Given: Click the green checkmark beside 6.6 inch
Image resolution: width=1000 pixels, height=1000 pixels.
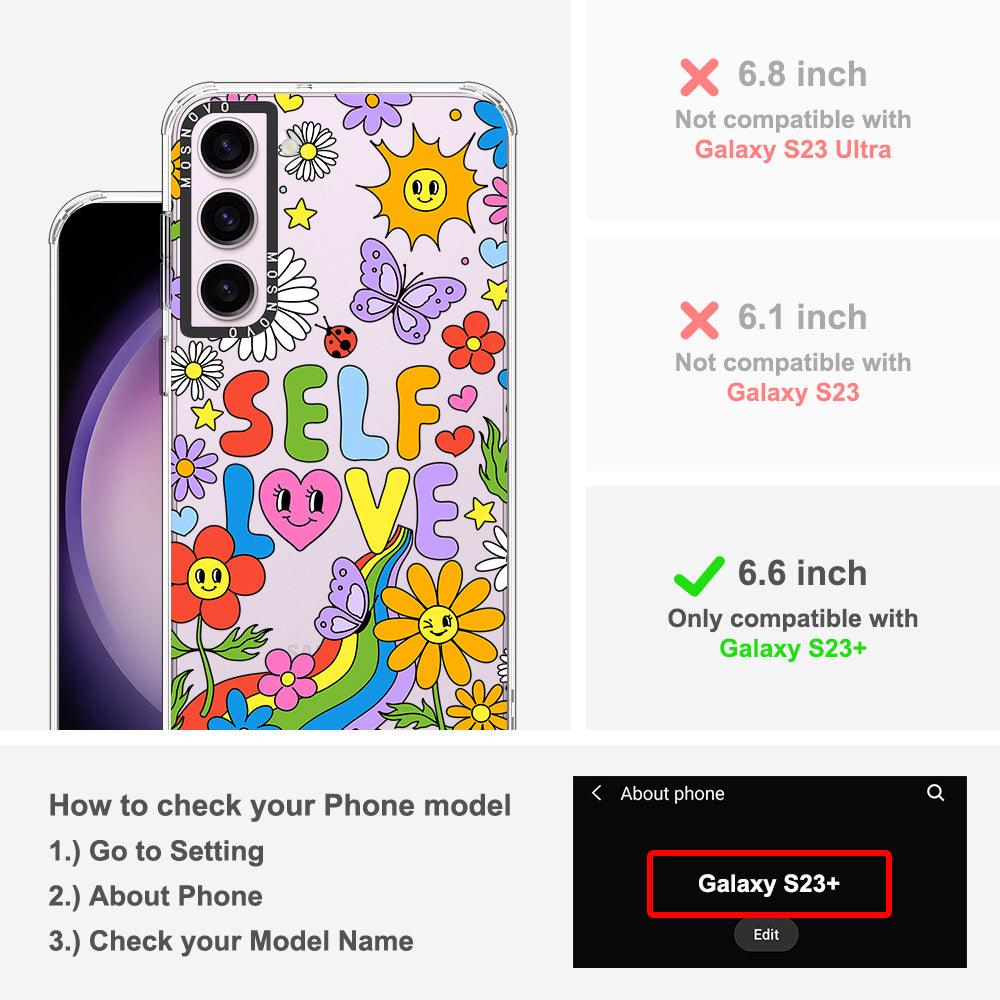Looking at the screenshot, I should pos(699,575).
